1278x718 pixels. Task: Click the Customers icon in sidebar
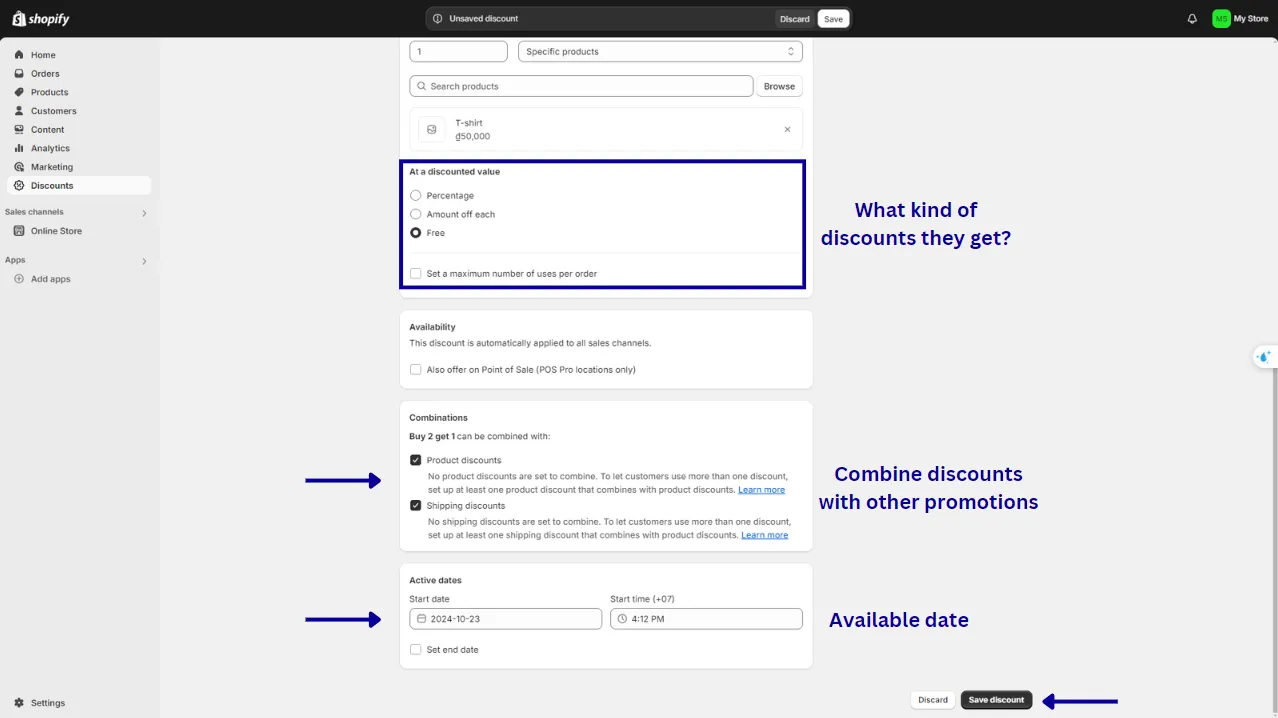[x=19, y=111]
